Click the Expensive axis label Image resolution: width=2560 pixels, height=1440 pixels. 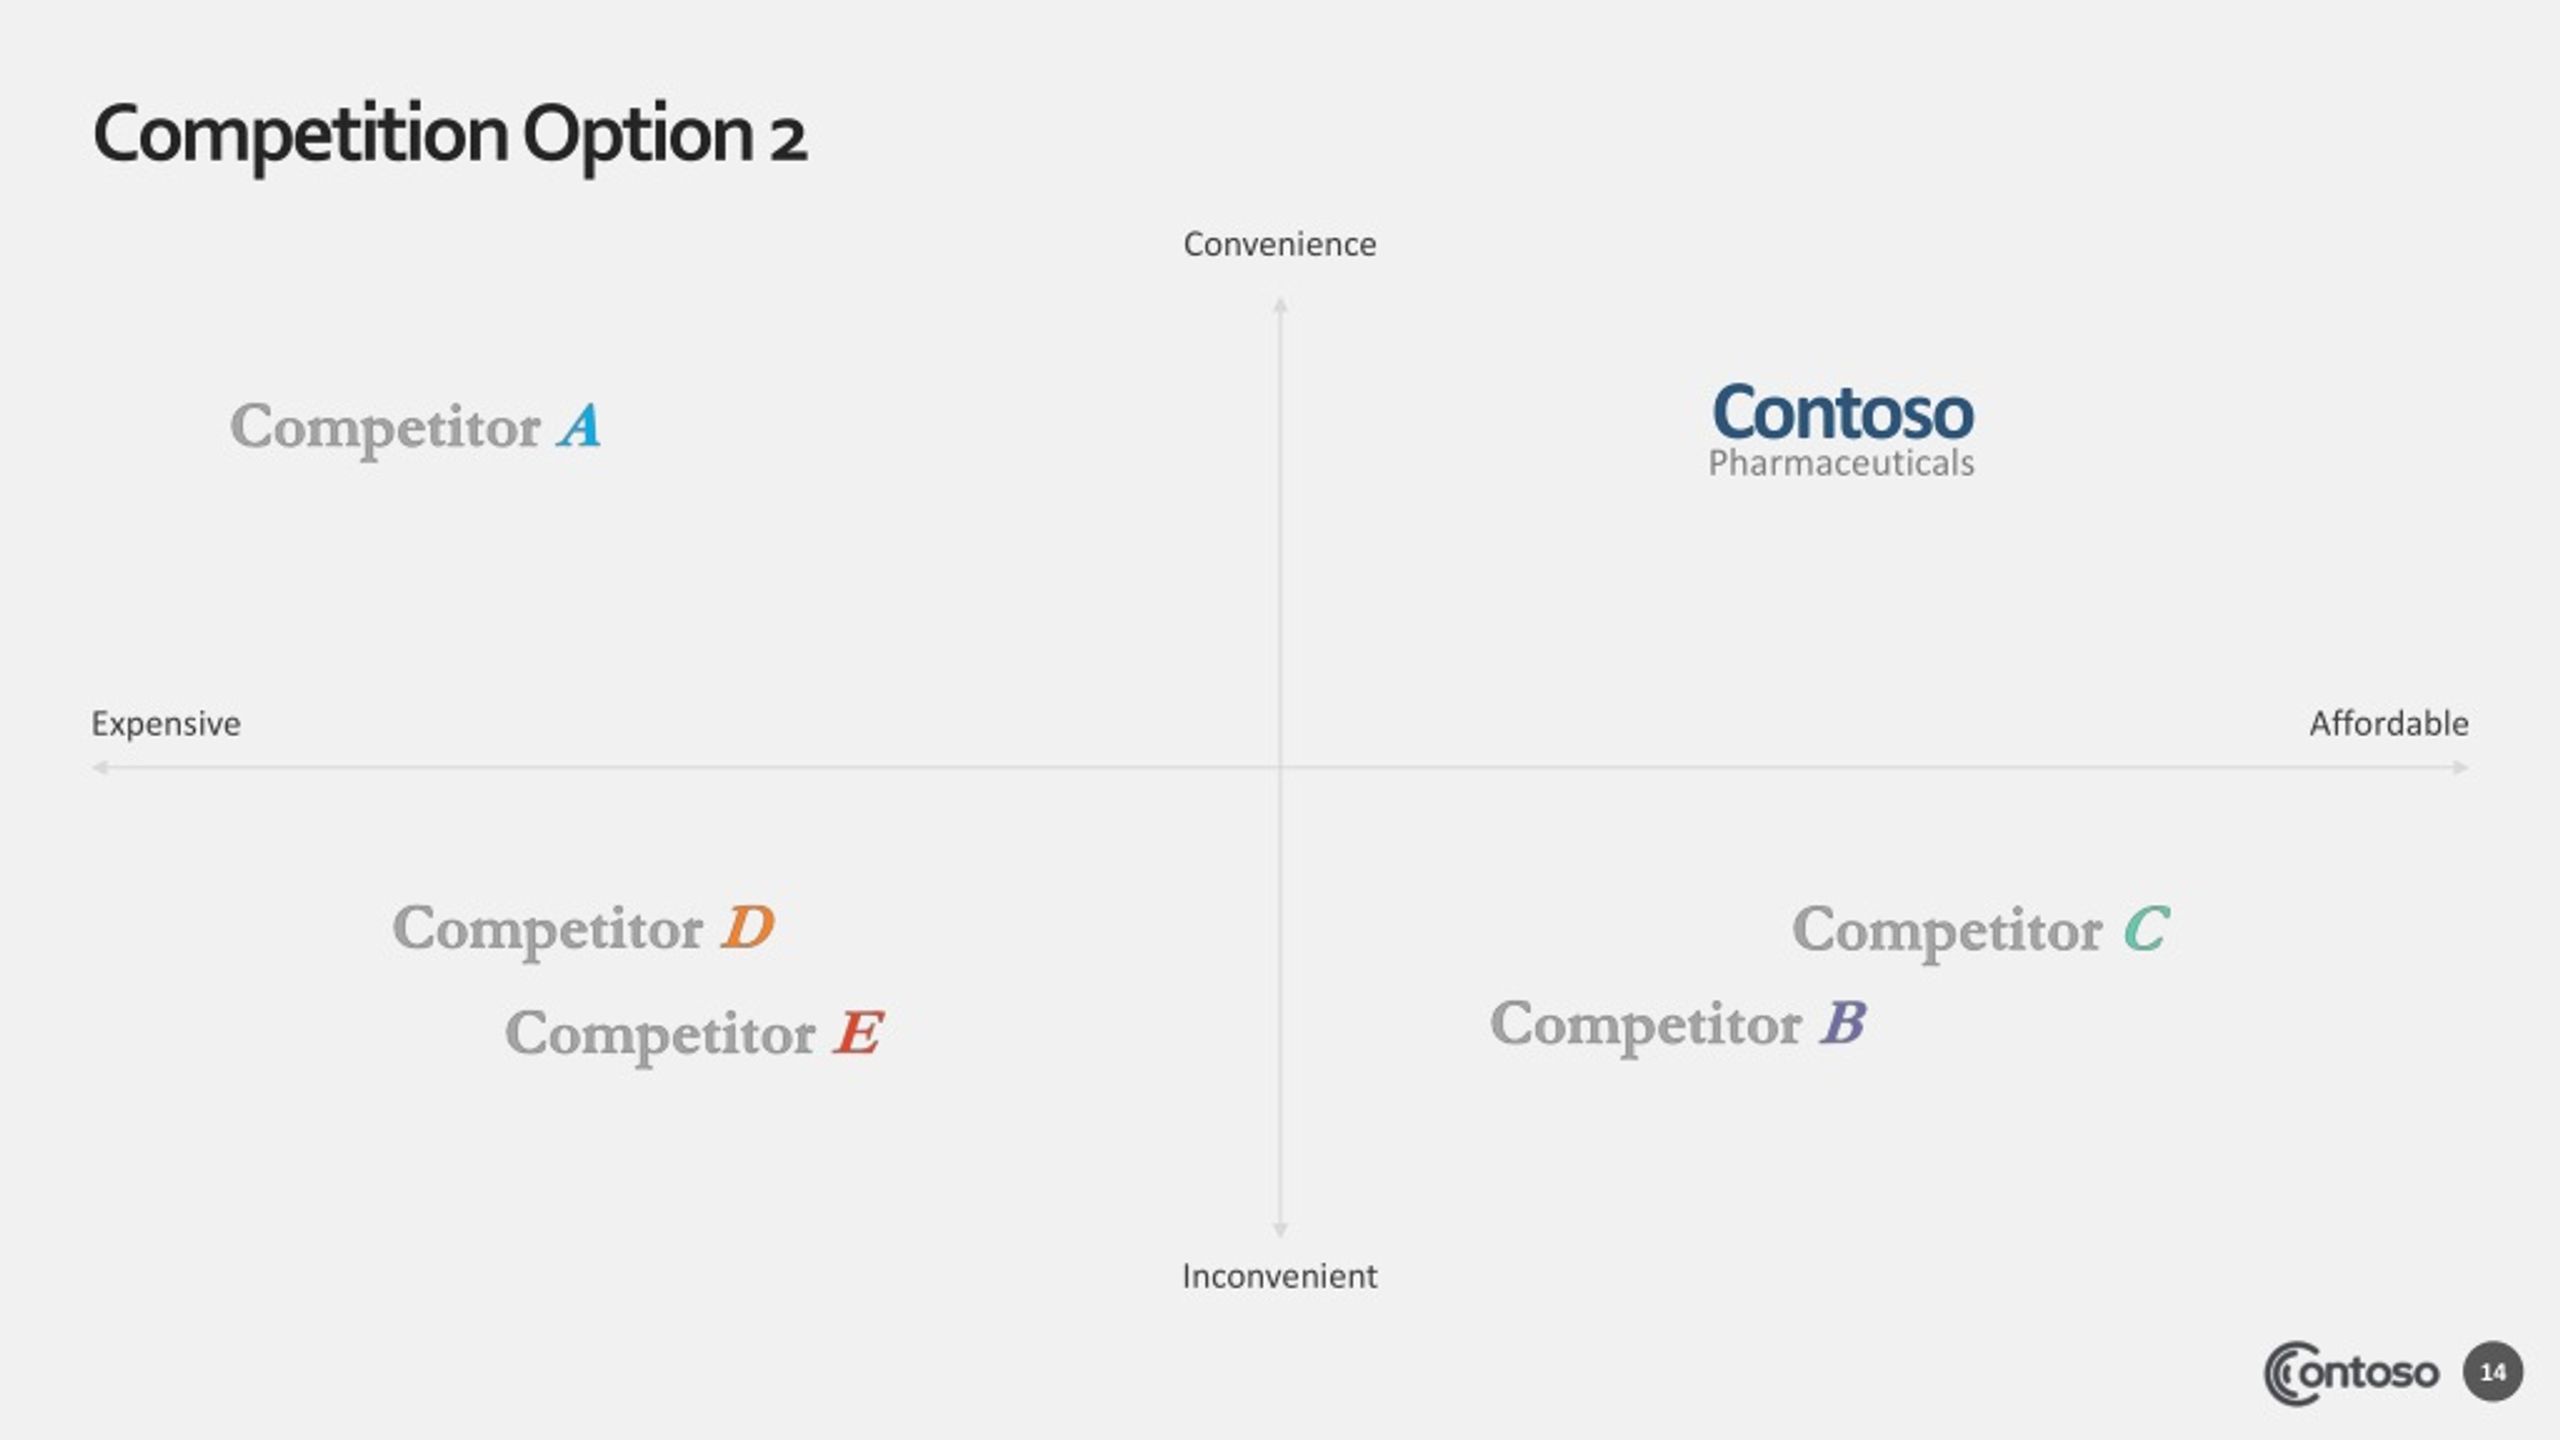click(166, 724)
